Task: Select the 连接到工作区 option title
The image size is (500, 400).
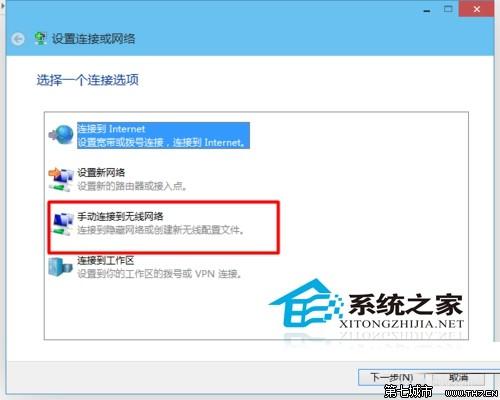Action: coord(106,260)
